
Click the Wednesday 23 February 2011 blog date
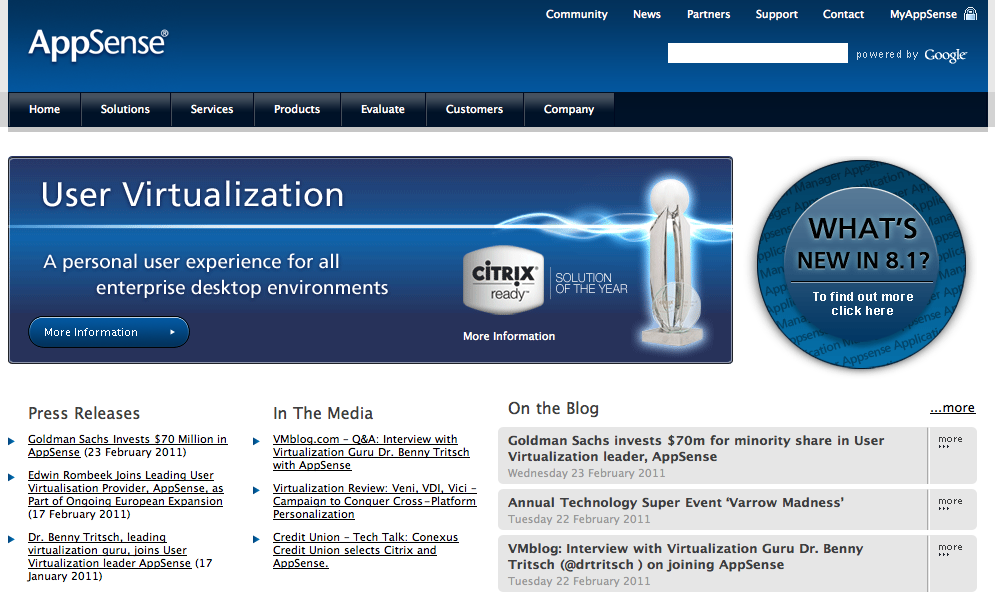[x=586, y=473]
